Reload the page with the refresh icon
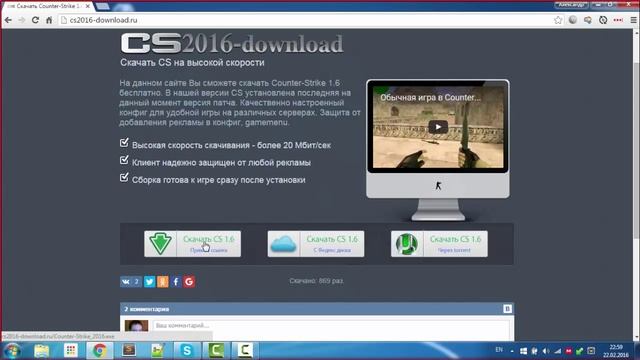The height and width of the screenshot is (360, 640). point(36,20)
